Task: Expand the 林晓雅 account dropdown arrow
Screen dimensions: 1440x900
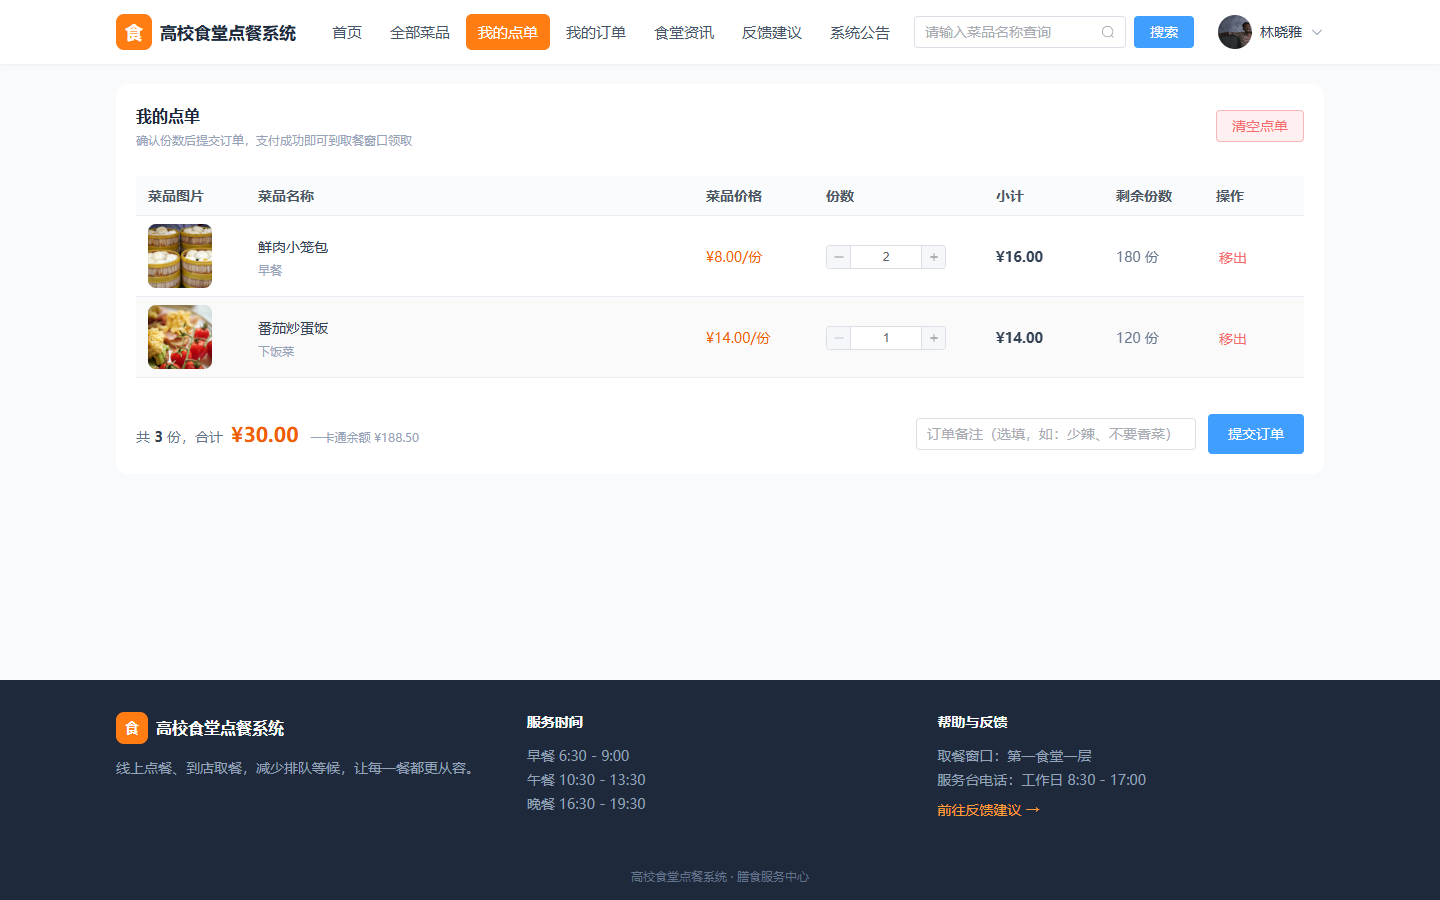Action: click(x=1317, y=32)
